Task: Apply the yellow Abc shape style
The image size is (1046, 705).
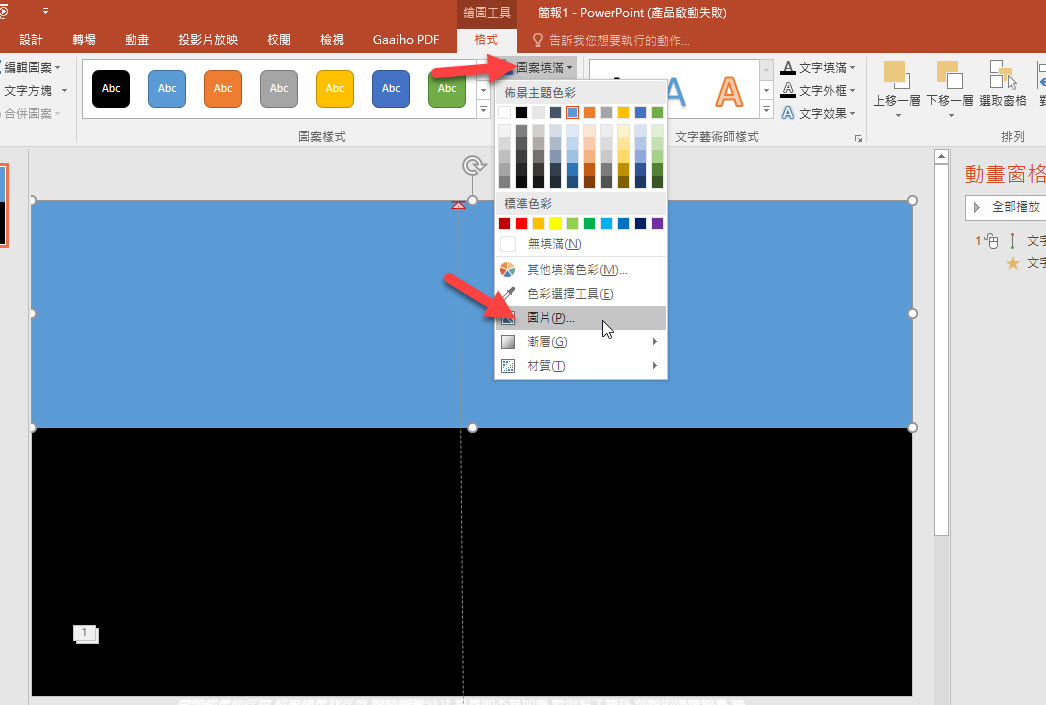Action: coord(335,89)
